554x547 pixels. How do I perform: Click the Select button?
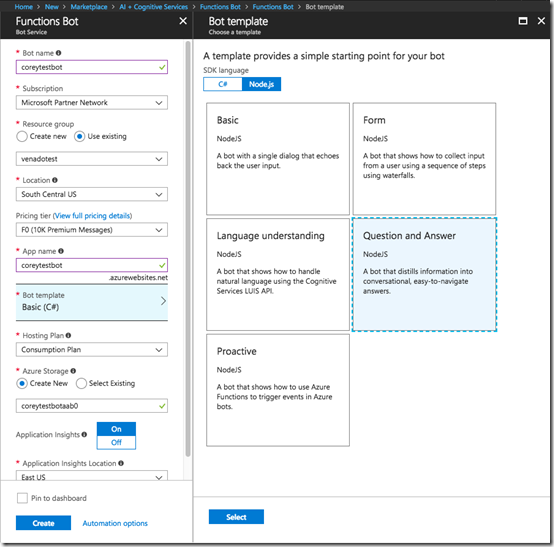click(x=236, y=517)
